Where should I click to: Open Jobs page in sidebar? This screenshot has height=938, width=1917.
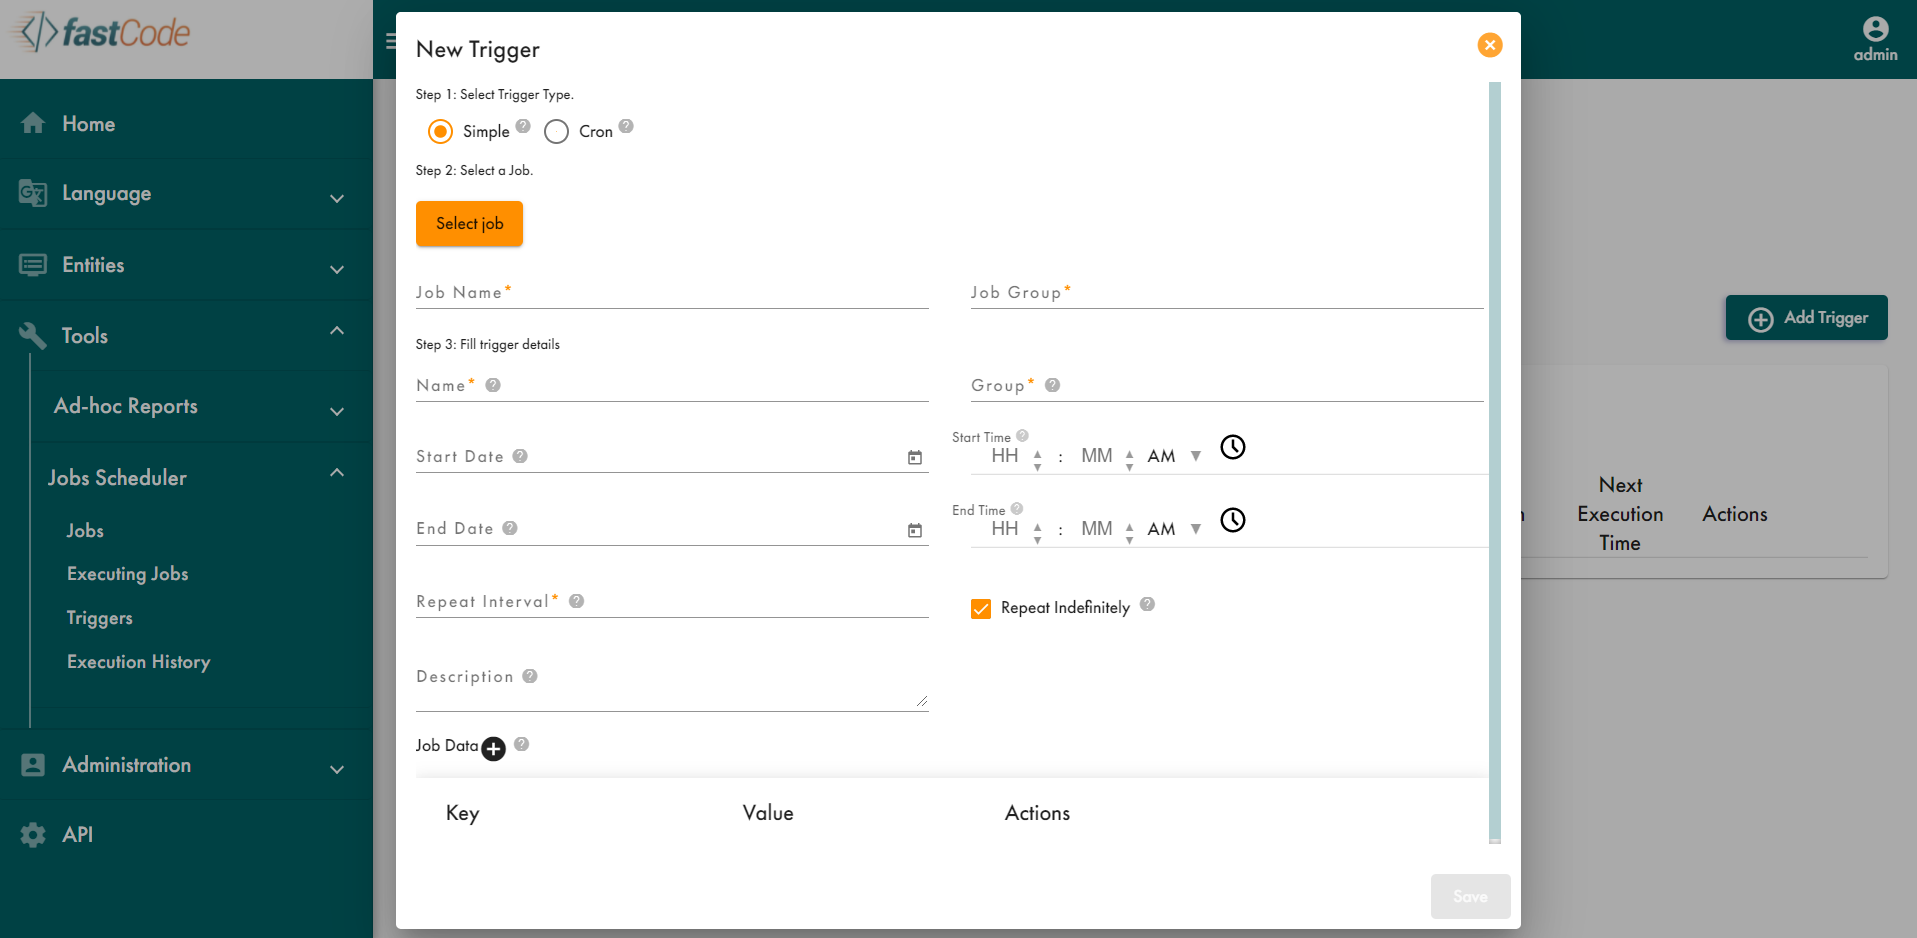coord(85,531)
